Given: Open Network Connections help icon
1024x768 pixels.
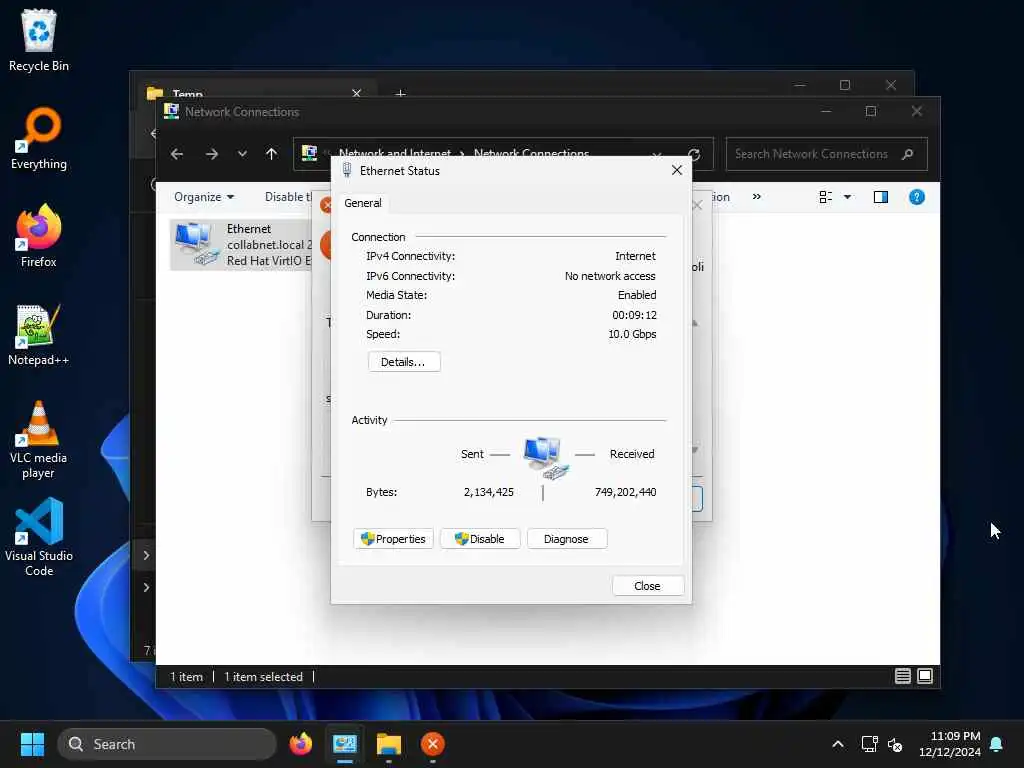Looking at the screenshot, I should [917, 197].
